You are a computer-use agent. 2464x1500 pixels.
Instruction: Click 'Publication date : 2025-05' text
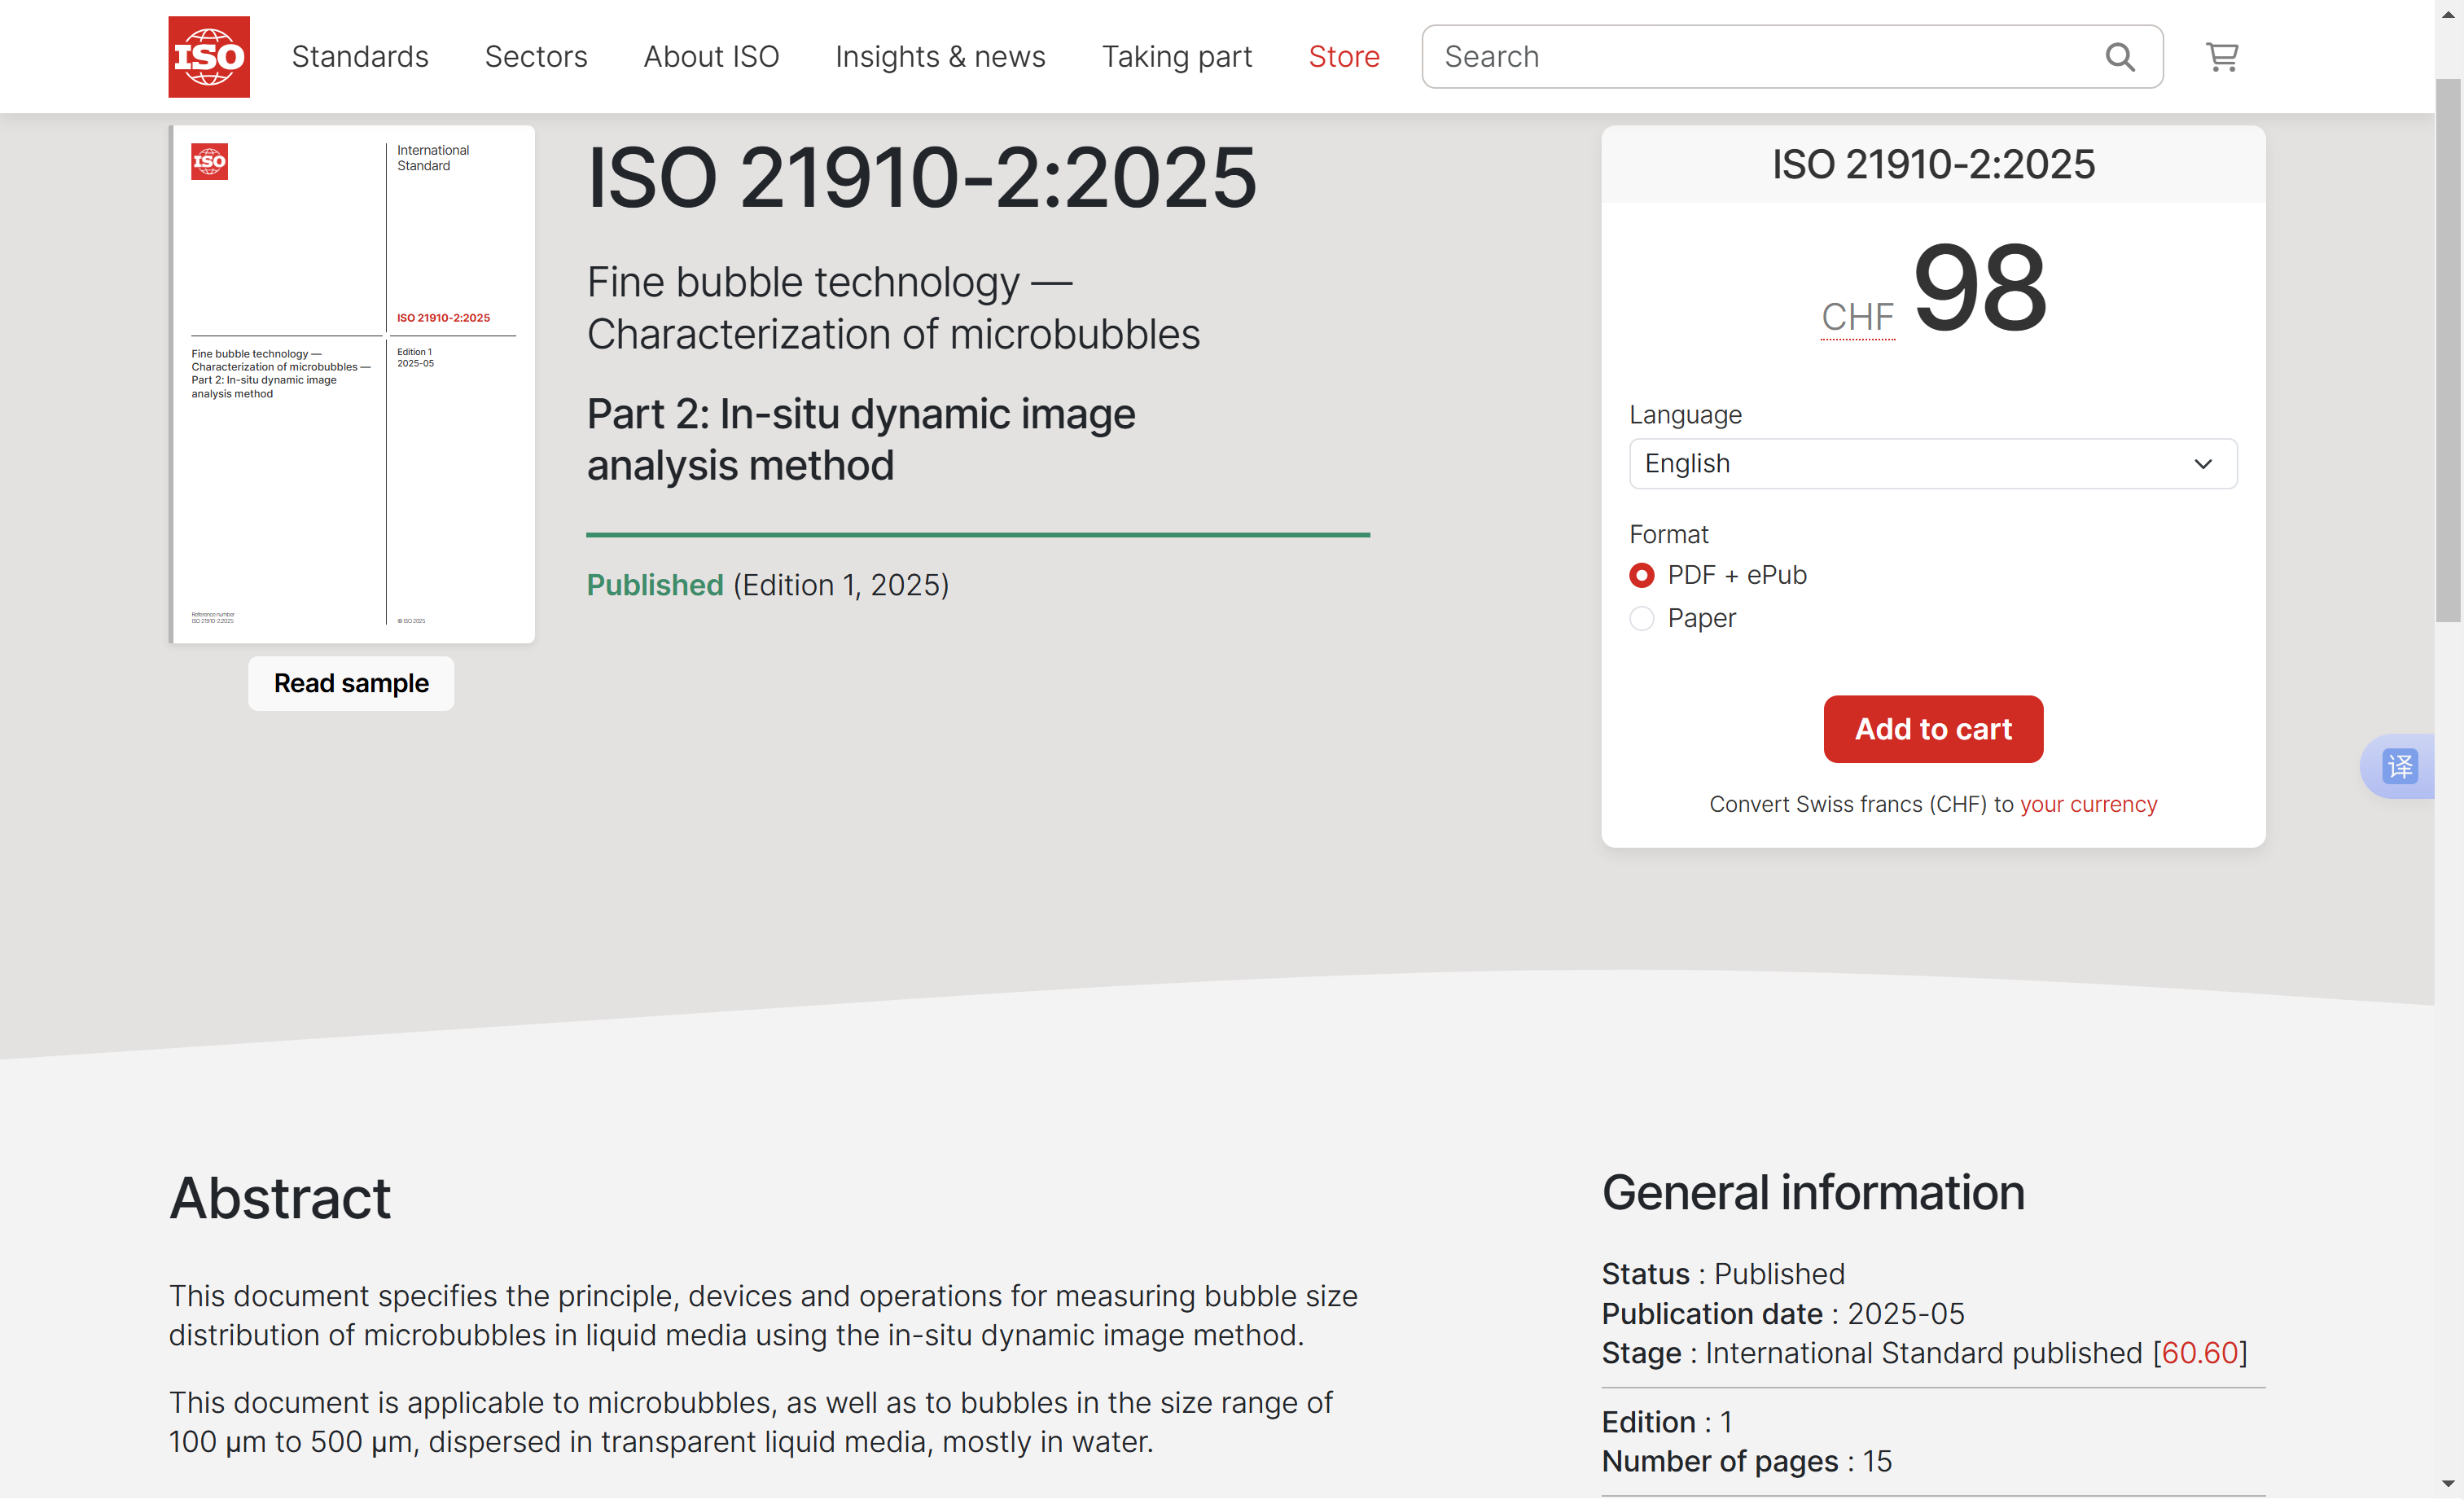1783,1314
